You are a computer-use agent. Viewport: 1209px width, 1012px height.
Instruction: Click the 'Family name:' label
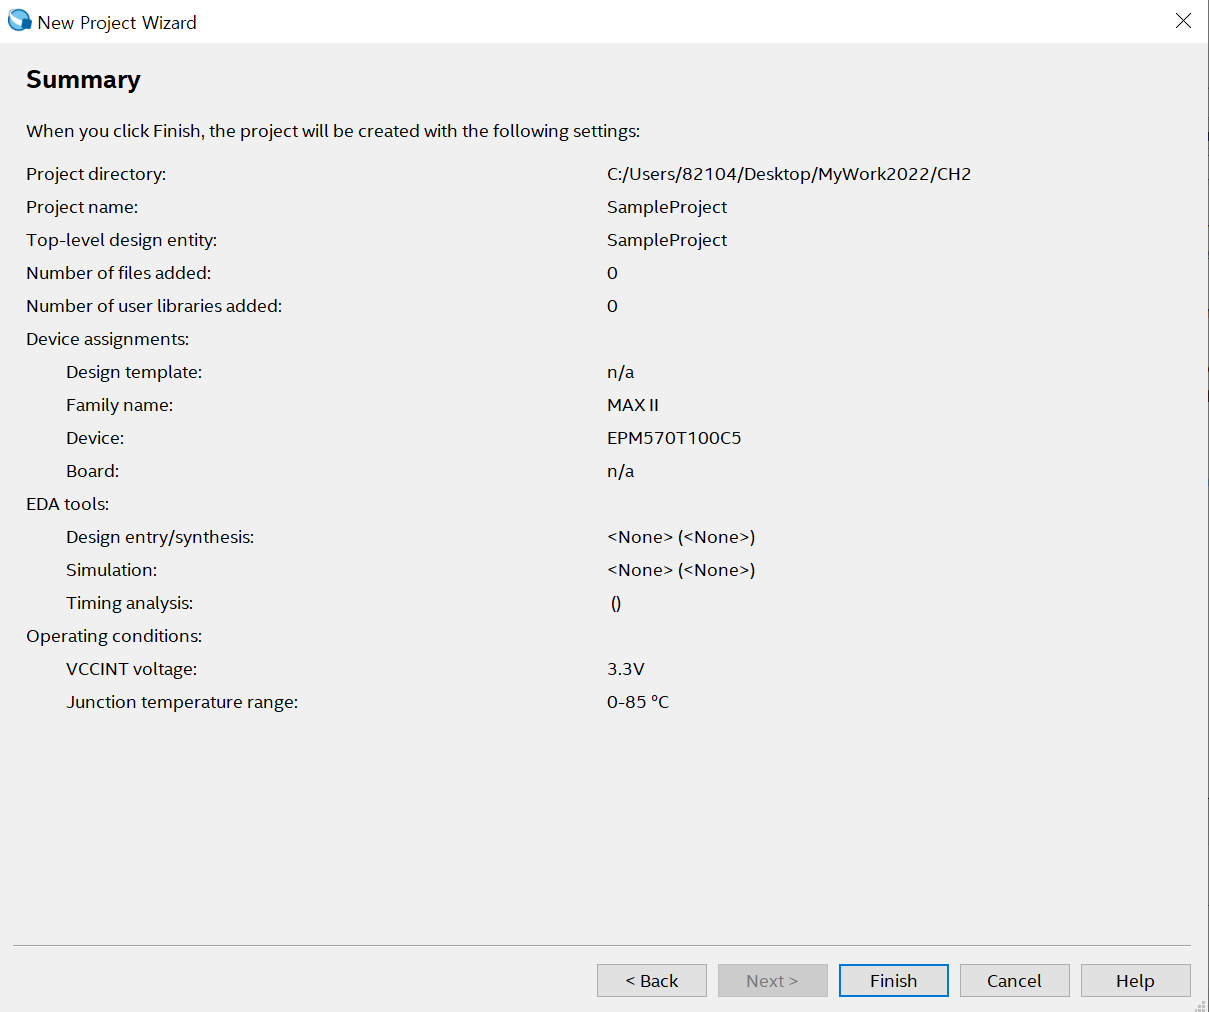click(119, 405)
